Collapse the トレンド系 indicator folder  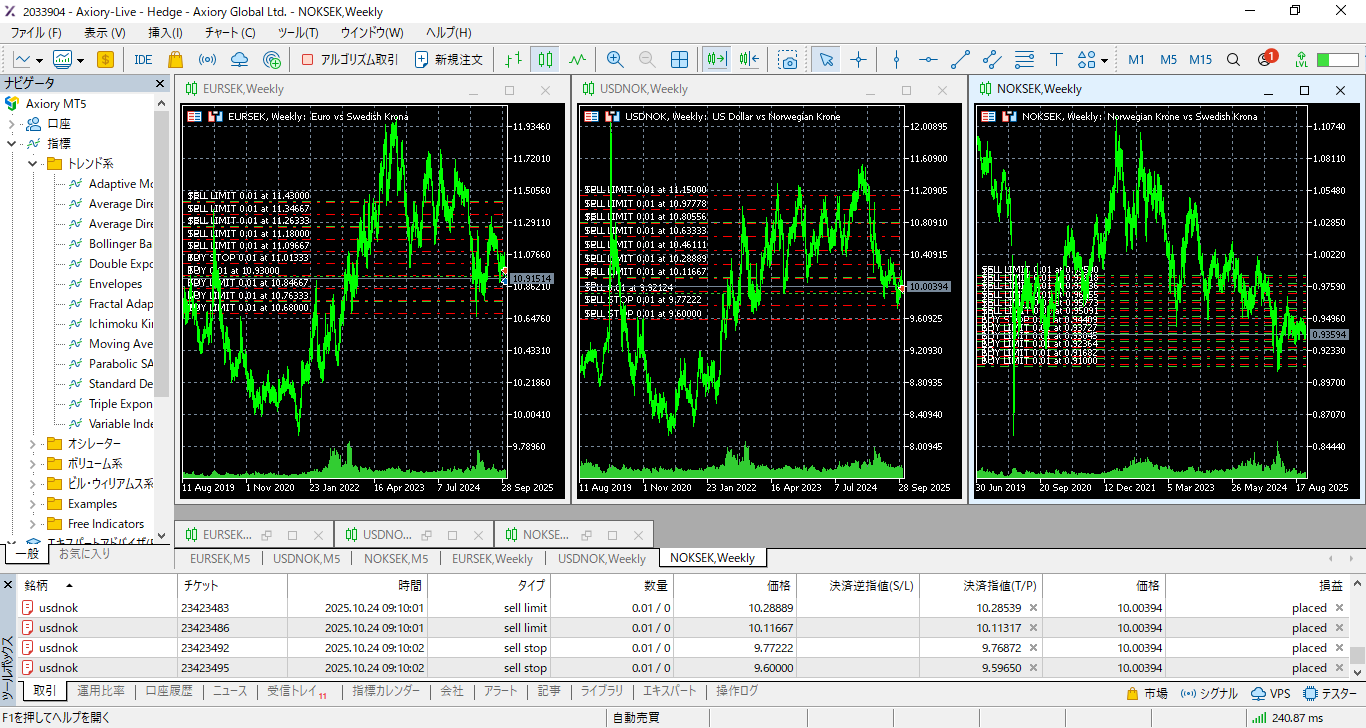point(32,164)
